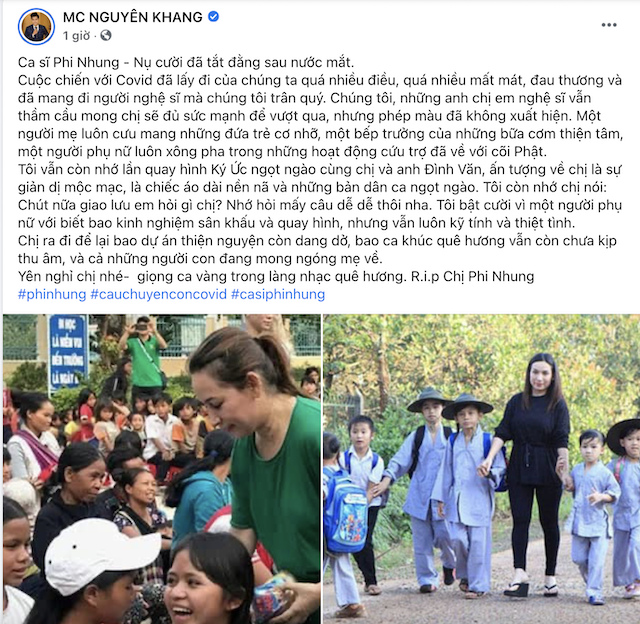Click the post's first line about Ca sĩ Phi Nhung
The width and height of the screenshot is (640, 624).
tap(186, 62)
